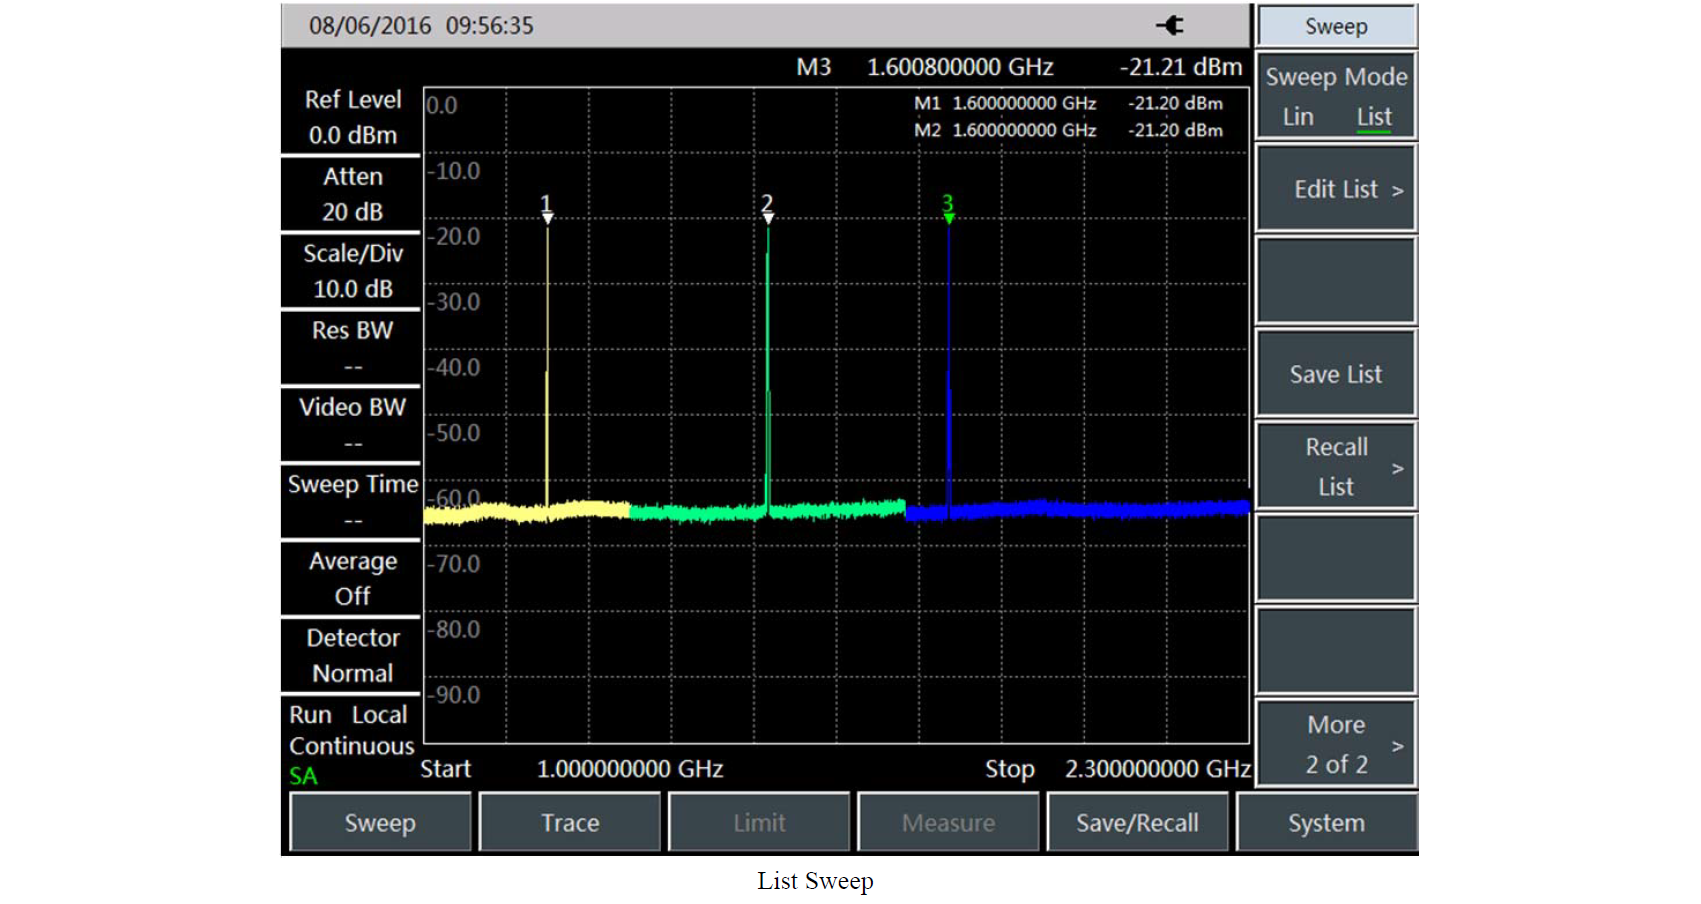The height and width of the screenshot is (904, 1701).
Task: Toggle the Average Off setting
Action: 352,579
